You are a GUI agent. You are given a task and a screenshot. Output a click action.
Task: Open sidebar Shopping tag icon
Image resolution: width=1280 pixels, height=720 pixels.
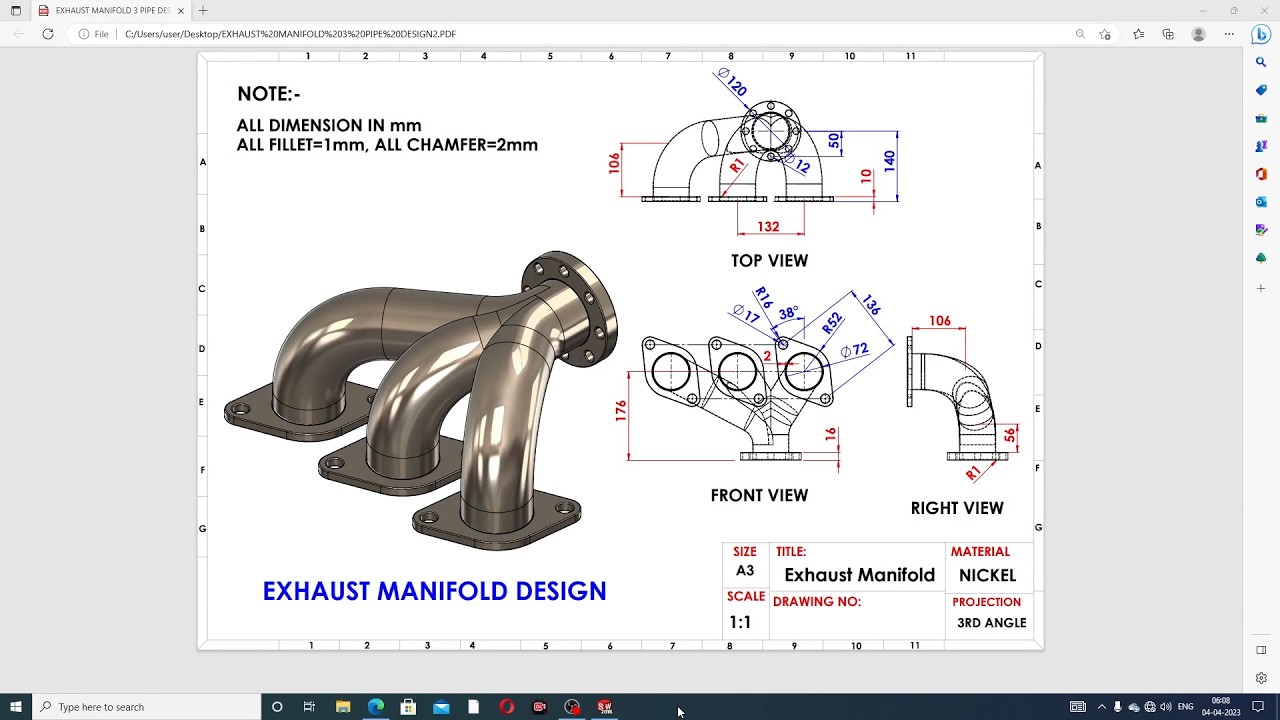tap(1261, 90)
